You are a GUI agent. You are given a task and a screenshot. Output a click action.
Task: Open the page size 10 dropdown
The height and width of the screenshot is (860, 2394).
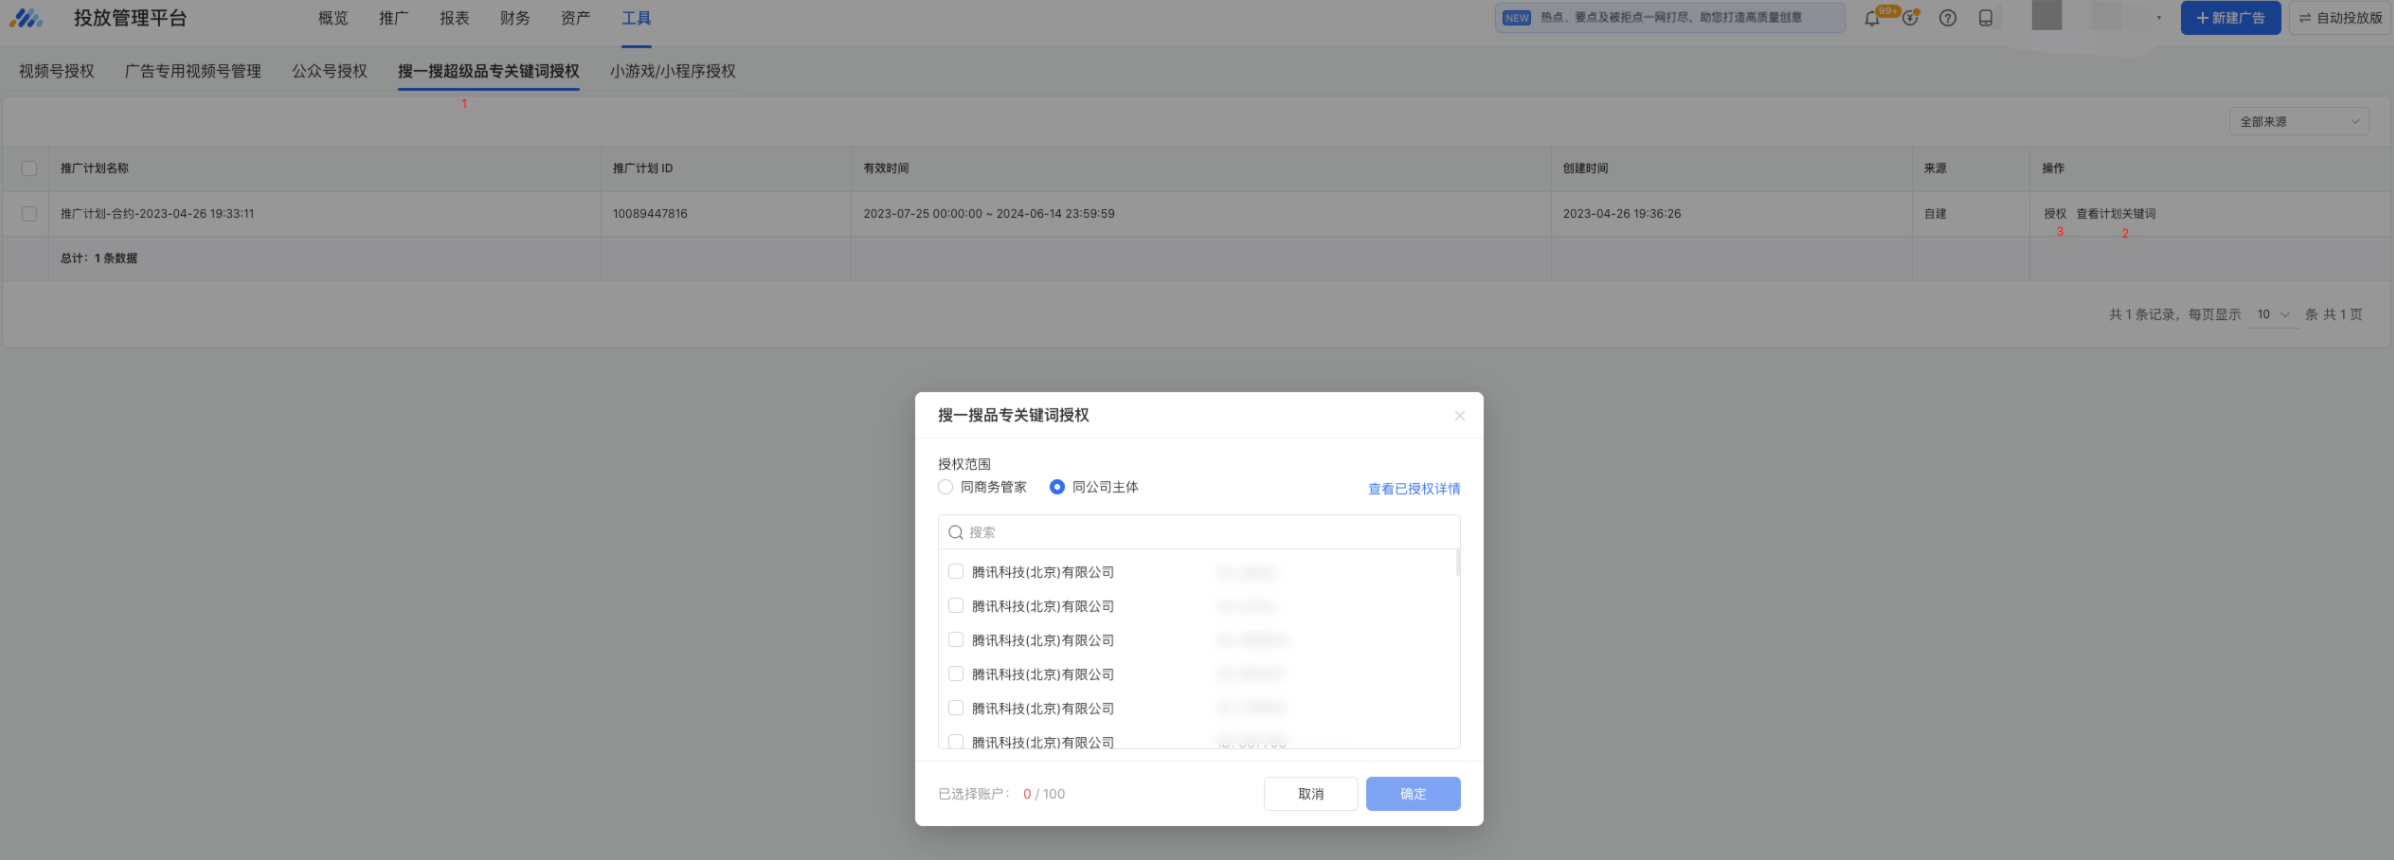pyautogui.click(x=2272, y=314)
